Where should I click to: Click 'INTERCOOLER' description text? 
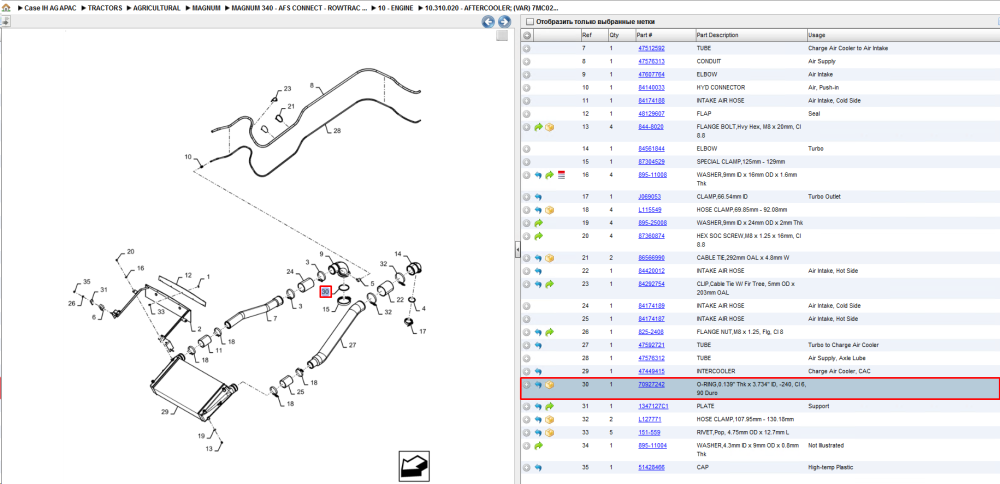click(716, 371)
